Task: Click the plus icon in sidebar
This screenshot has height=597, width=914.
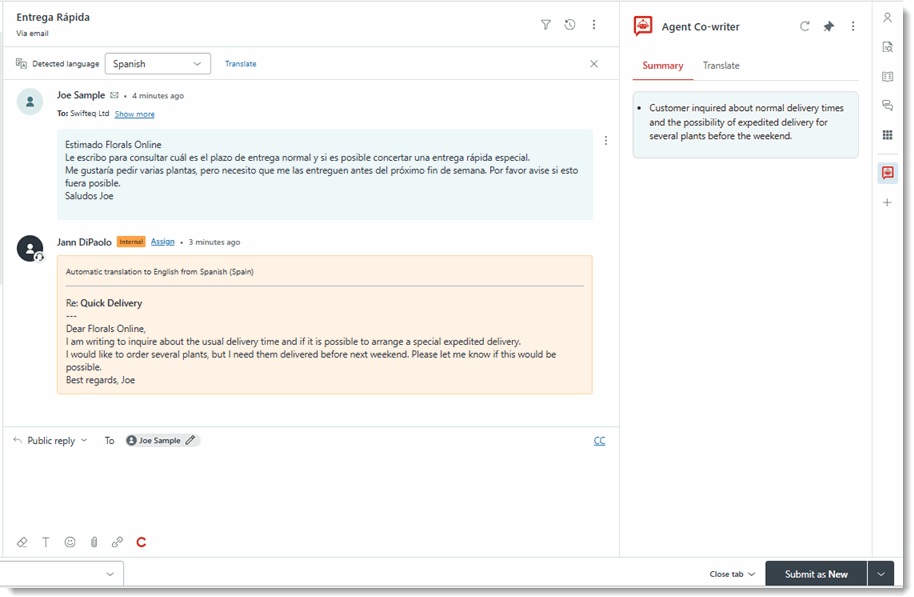Action: (887, 202)
